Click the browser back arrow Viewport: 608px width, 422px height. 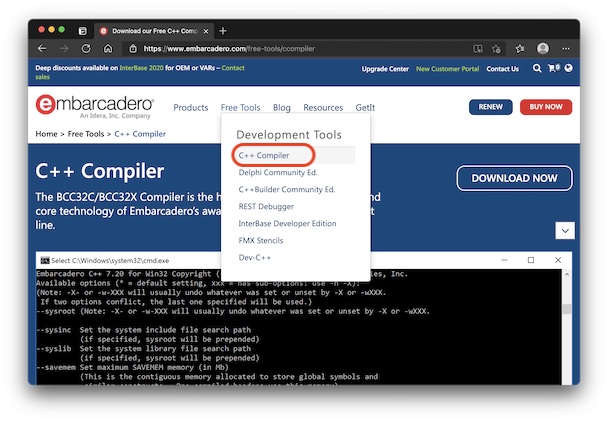pos(42,48)
